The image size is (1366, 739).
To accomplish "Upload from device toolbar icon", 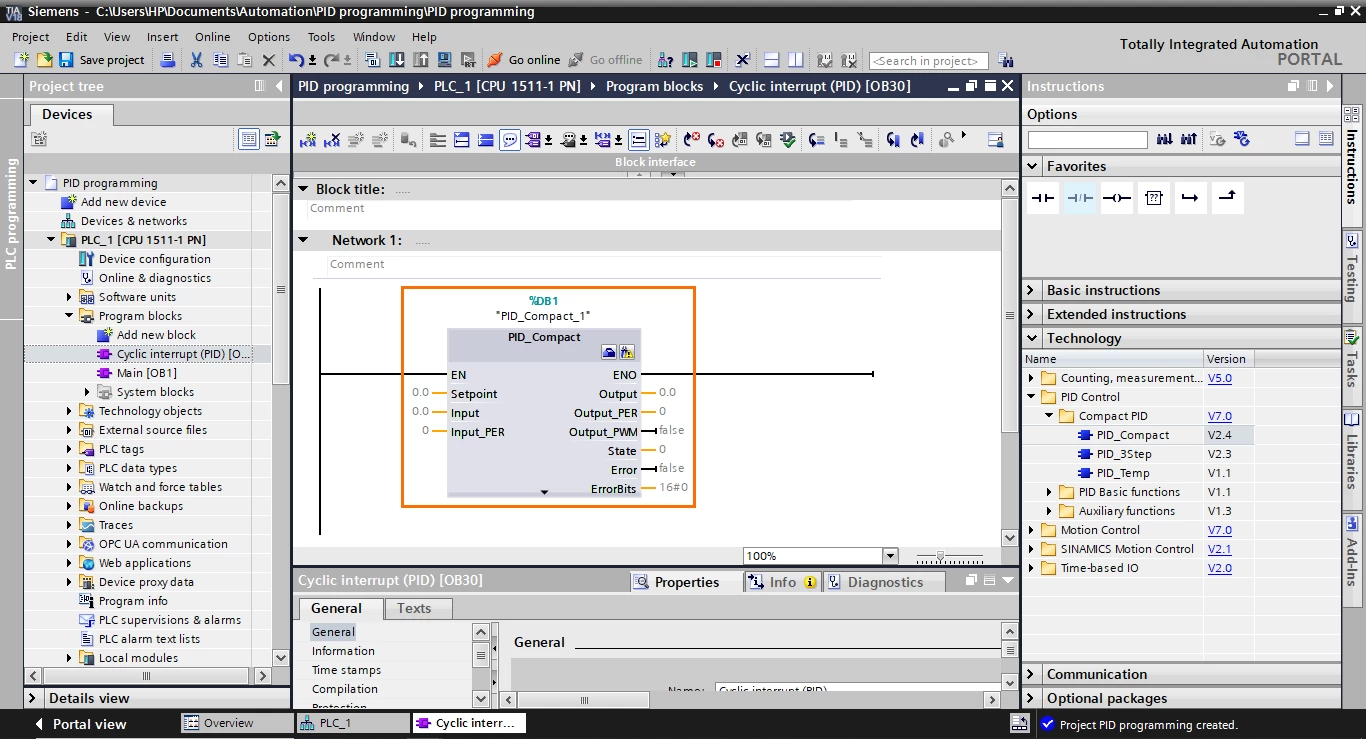I will pos(420,60).
